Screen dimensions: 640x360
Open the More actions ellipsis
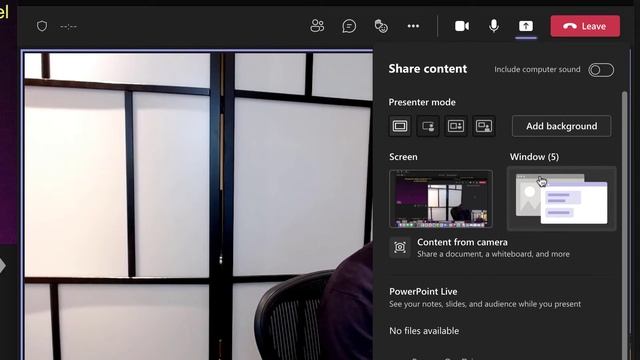413,26
